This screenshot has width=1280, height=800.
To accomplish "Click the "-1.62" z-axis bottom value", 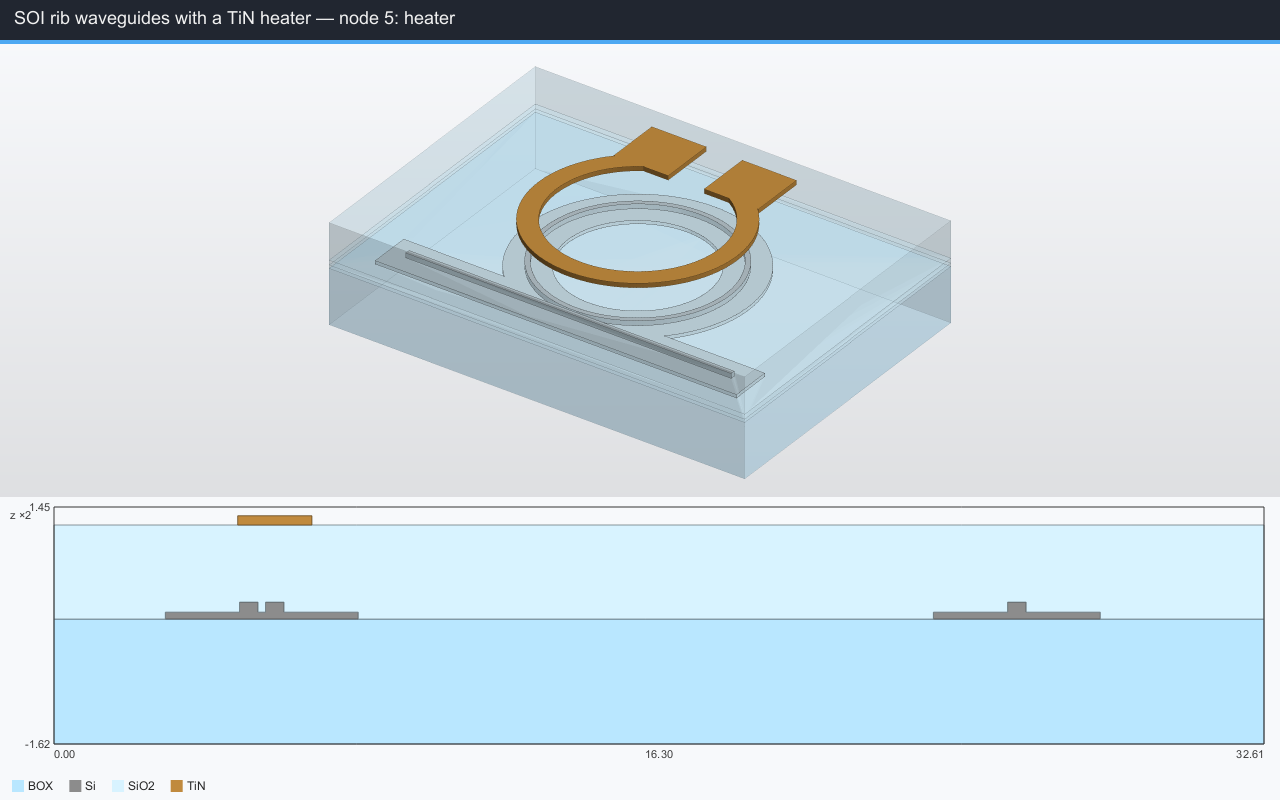I will click(38, 744).
